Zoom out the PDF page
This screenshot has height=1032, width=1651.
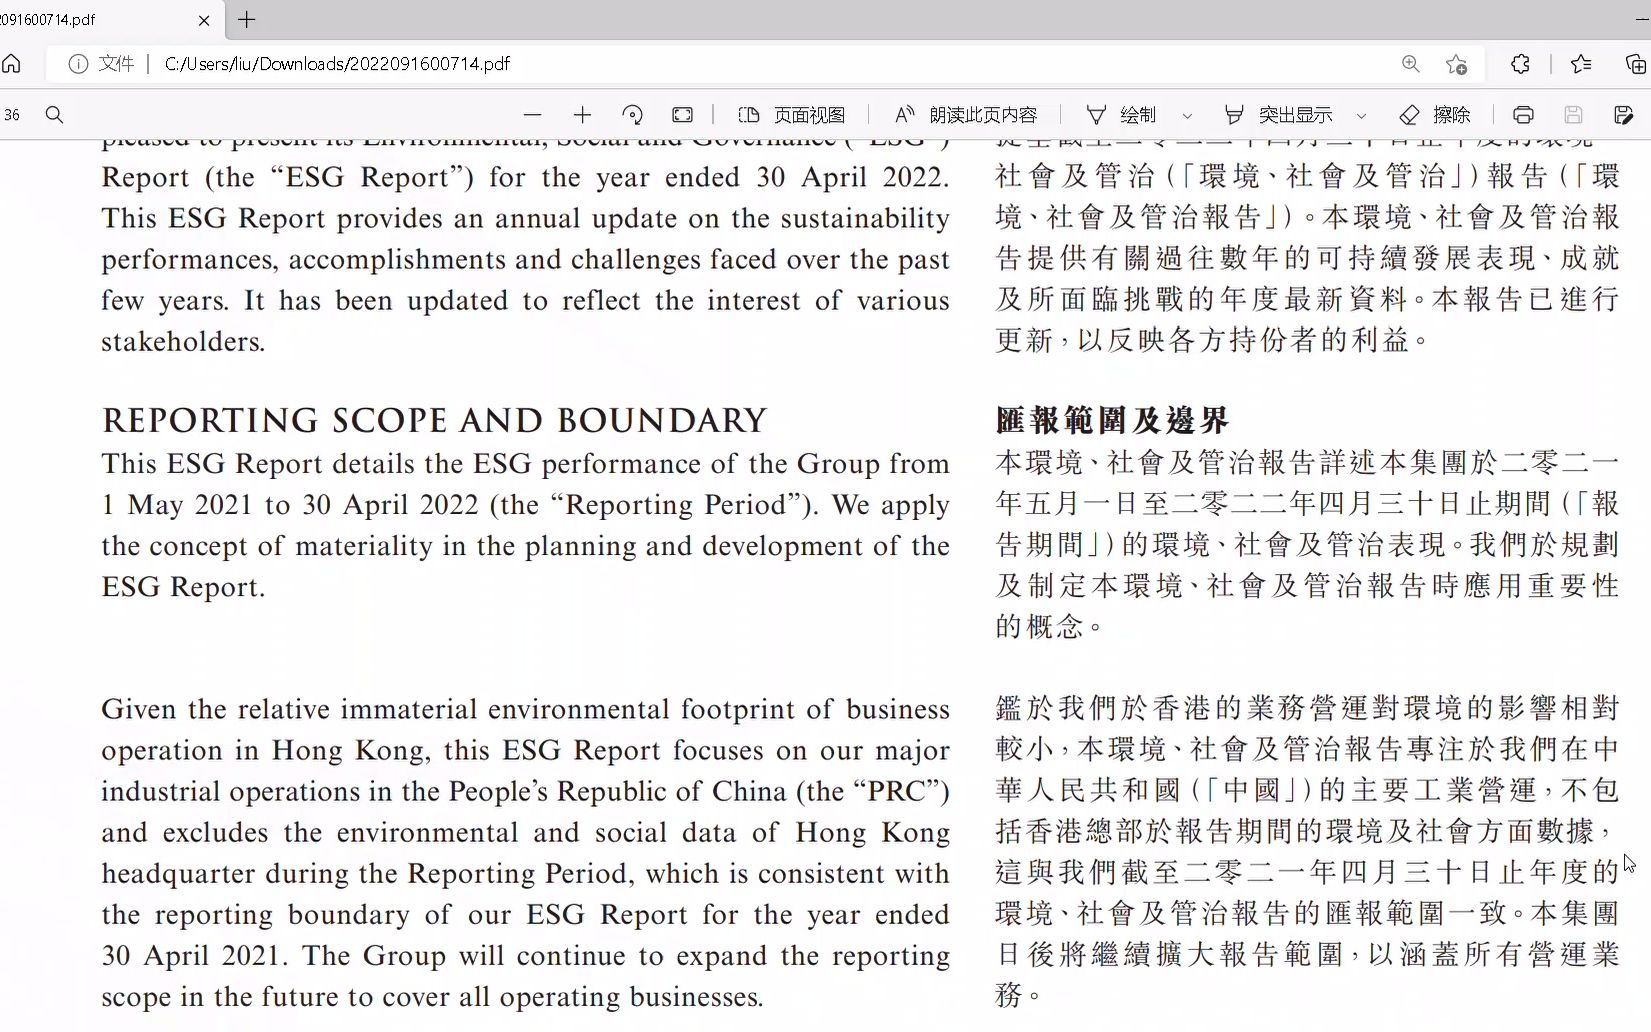tap(533, 115)
